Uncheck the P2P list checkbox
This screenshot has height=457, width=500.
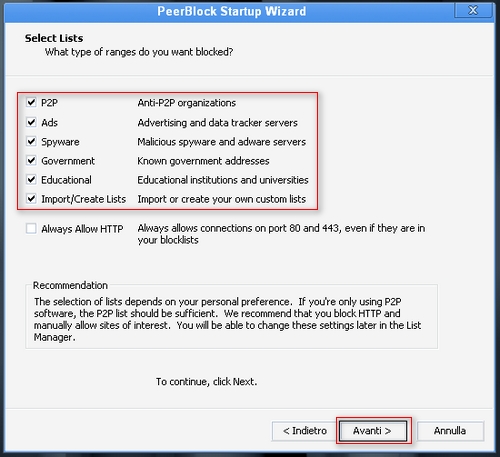(31, 102)
